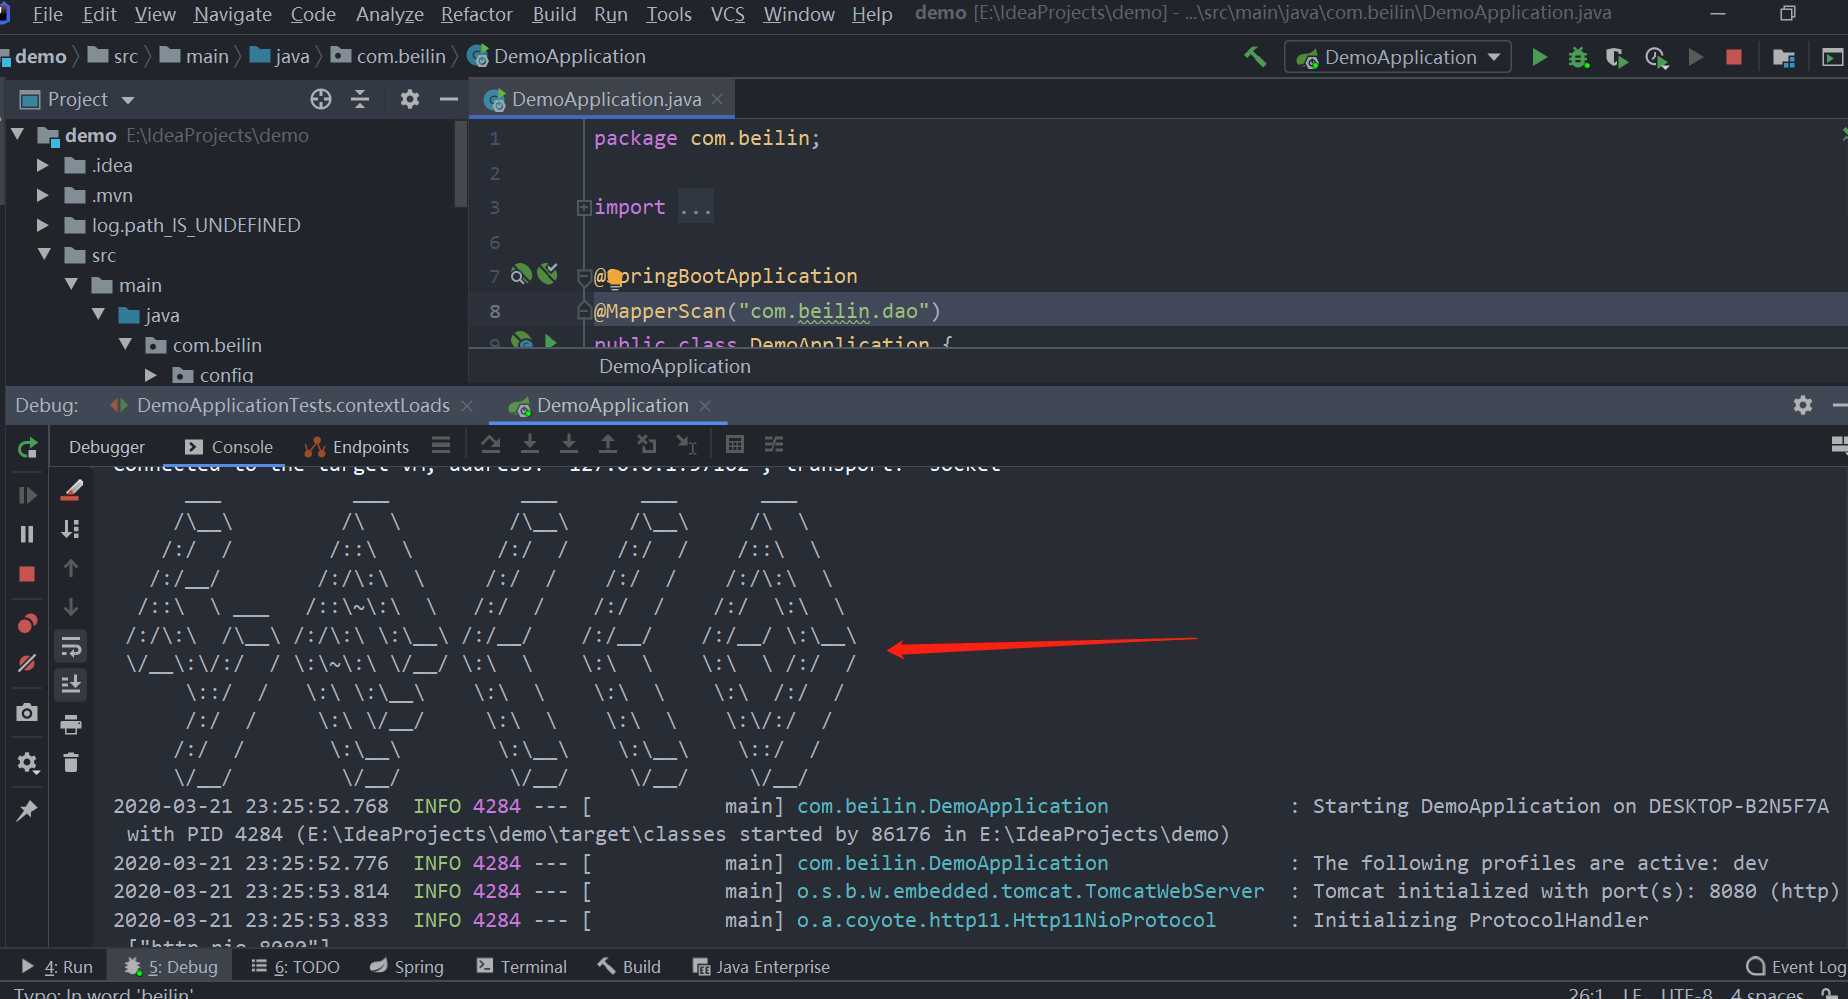Click TomcatWebServer logger link in console
The width and height of the screenshot is (1848, 999).
tap(1030, 891)
